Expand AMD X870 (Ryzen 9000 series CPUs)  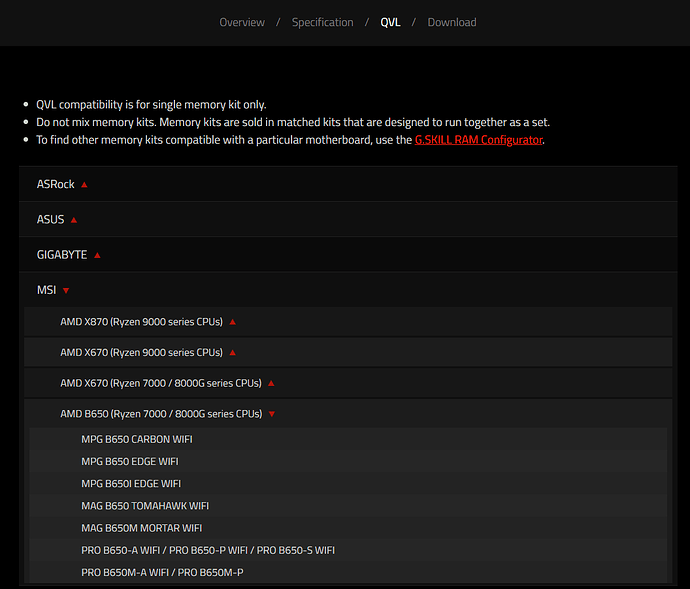(x=348, y=322)
